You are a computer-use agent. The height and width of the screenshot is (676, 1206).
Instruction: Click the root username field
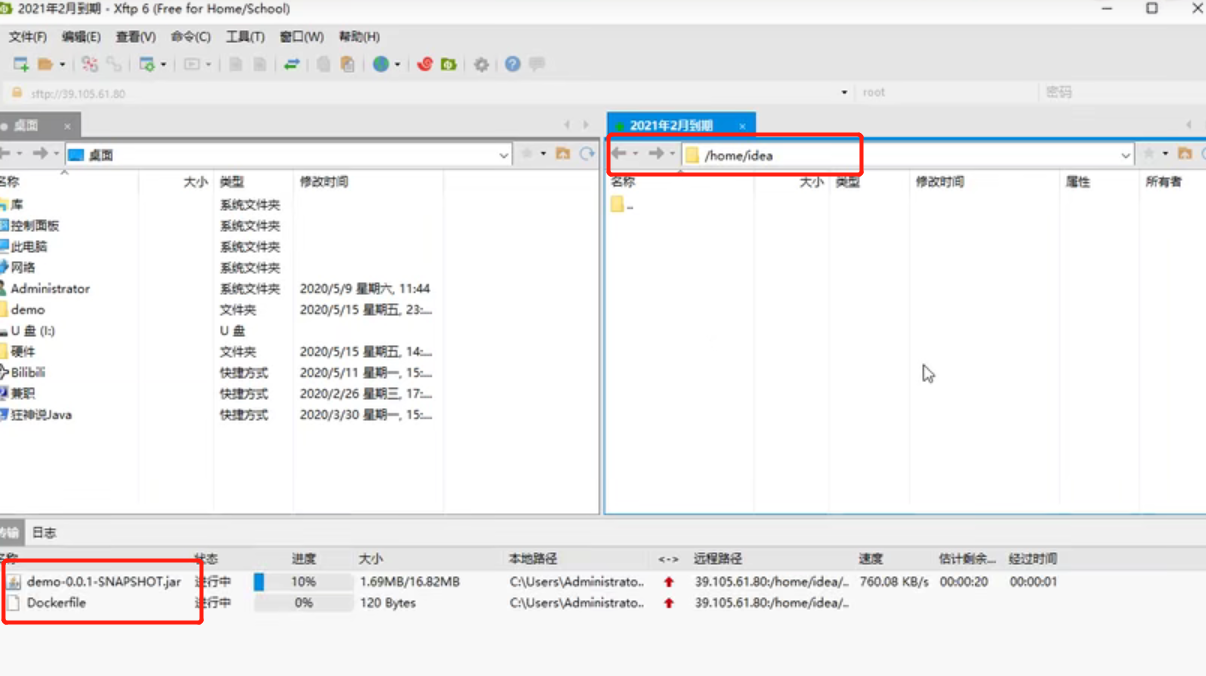click(x=945, y=92)
